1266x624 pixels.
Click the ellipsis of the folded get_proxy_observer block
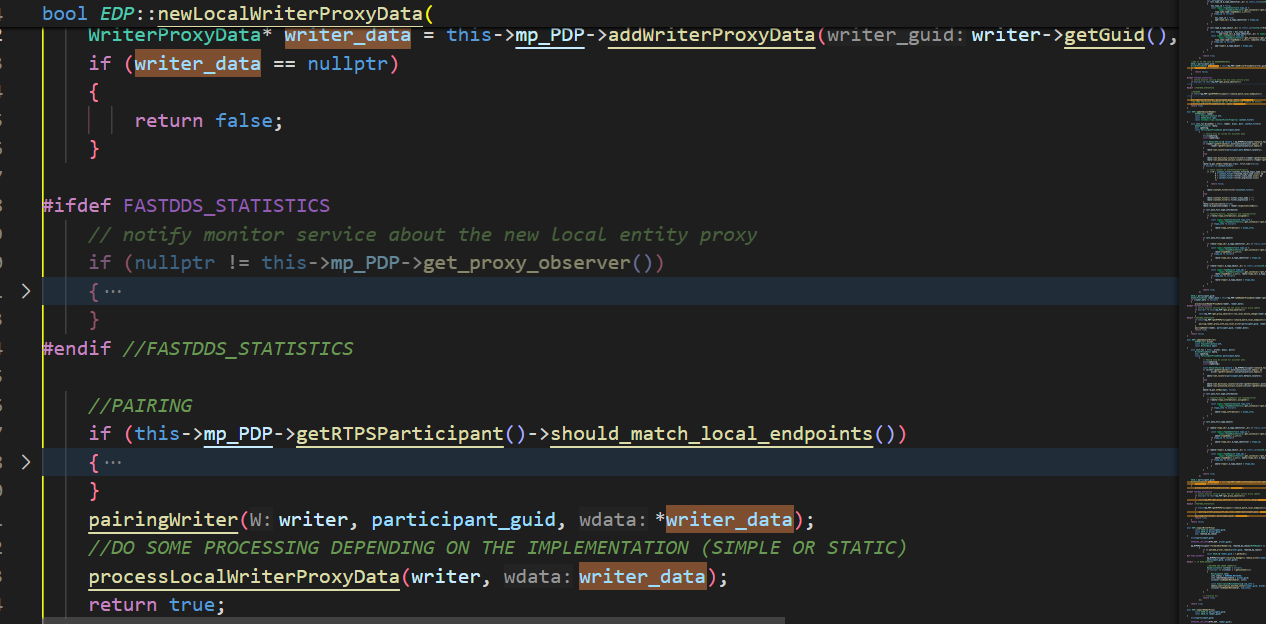pos(112,292)
